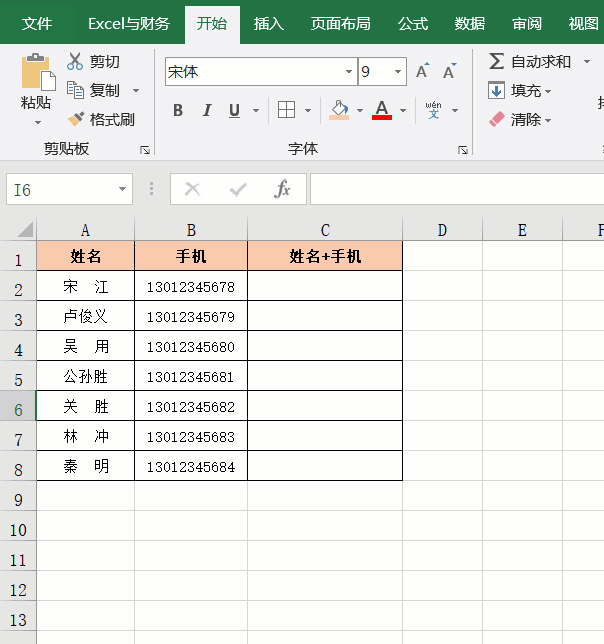The height and width of the screenshot is (644, 604).
Task: Apply cell borders icon
Action: coord(286,110)
